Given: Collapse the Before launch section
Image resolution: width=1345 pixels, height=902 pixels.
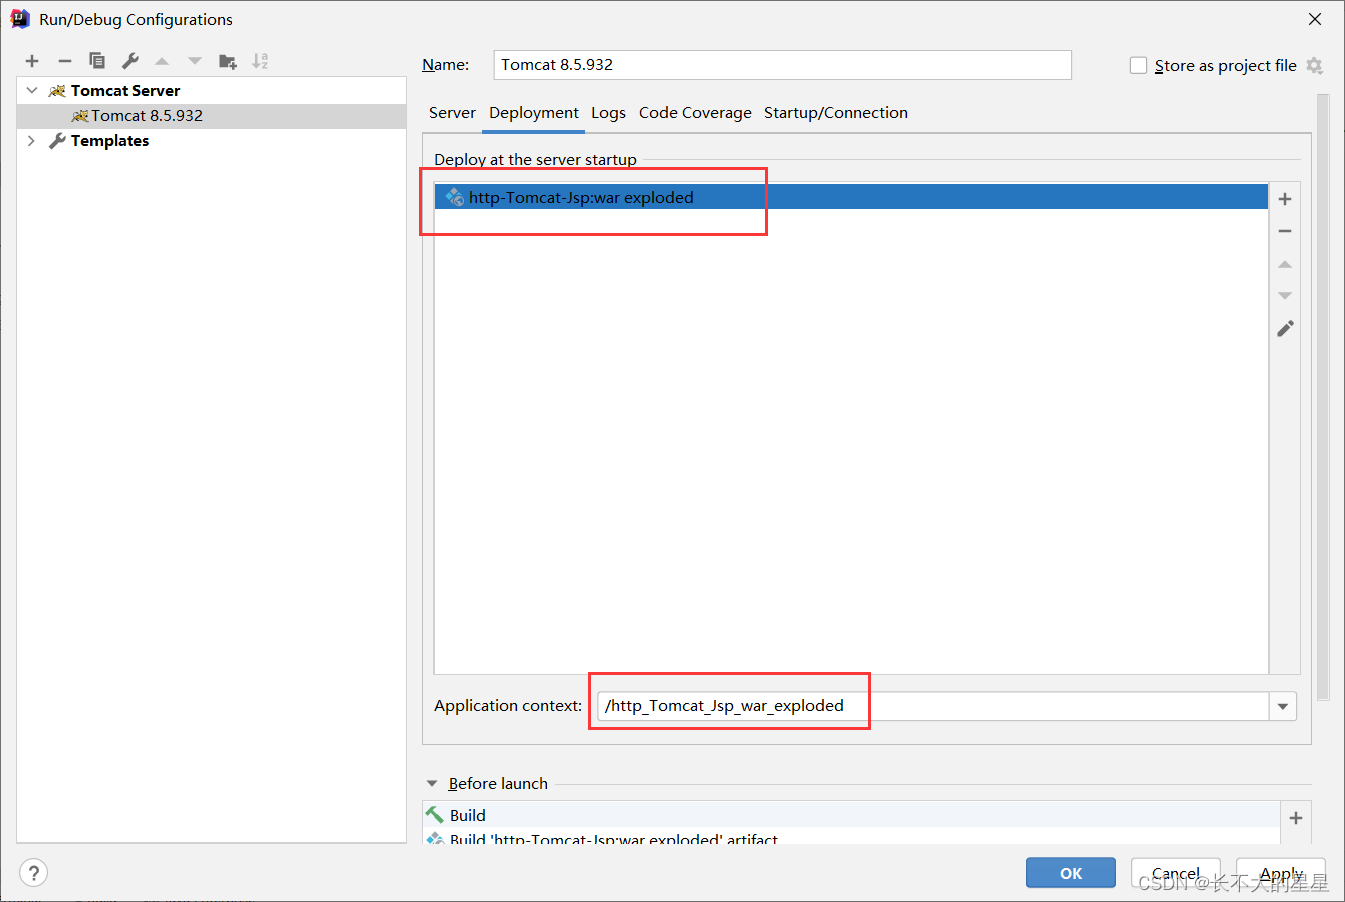Looking at the screenshot, I should click(432, 784).
